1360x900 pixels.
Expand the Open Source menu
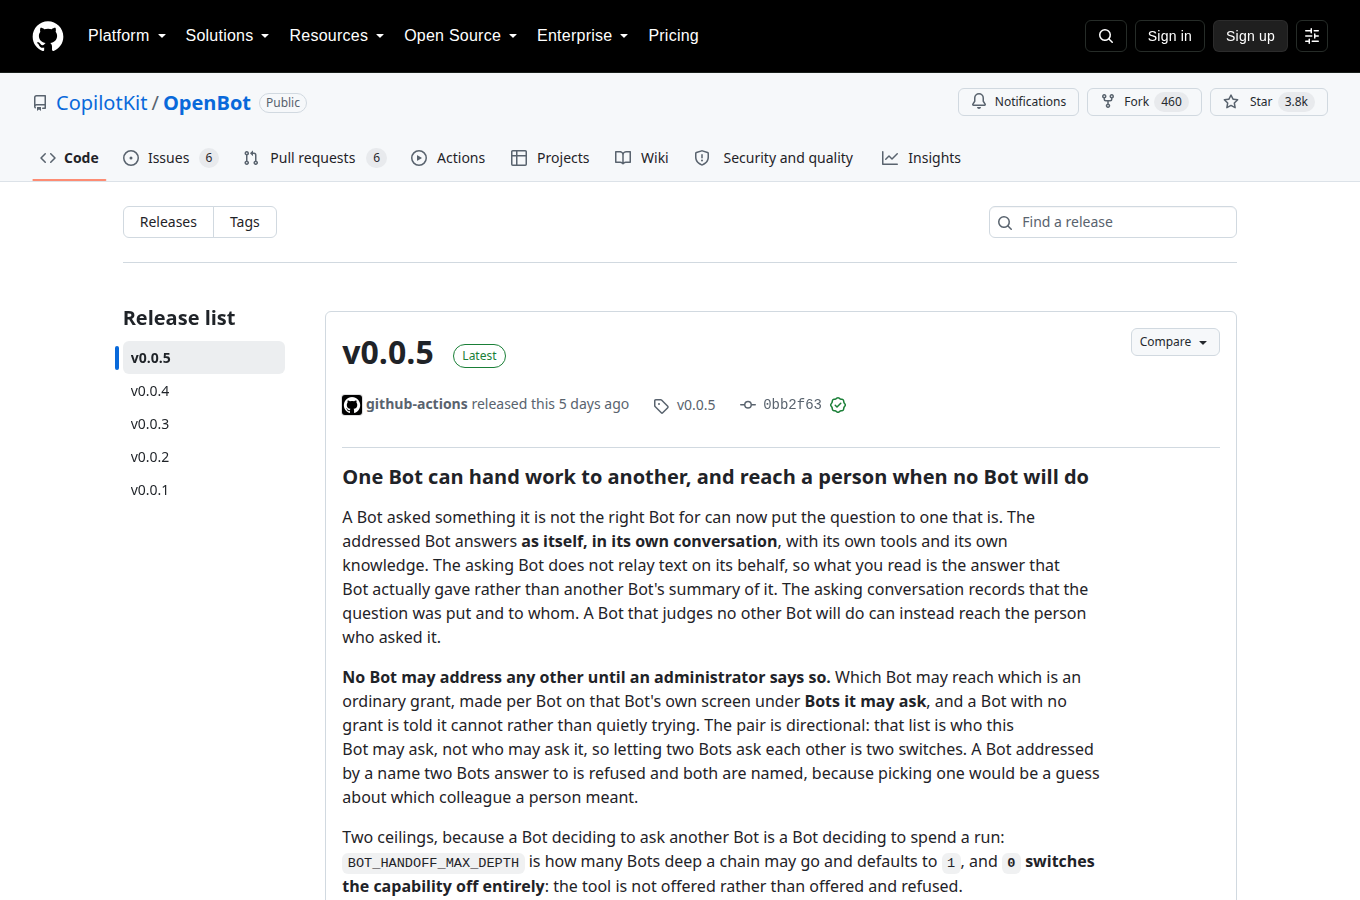point(461,36)
